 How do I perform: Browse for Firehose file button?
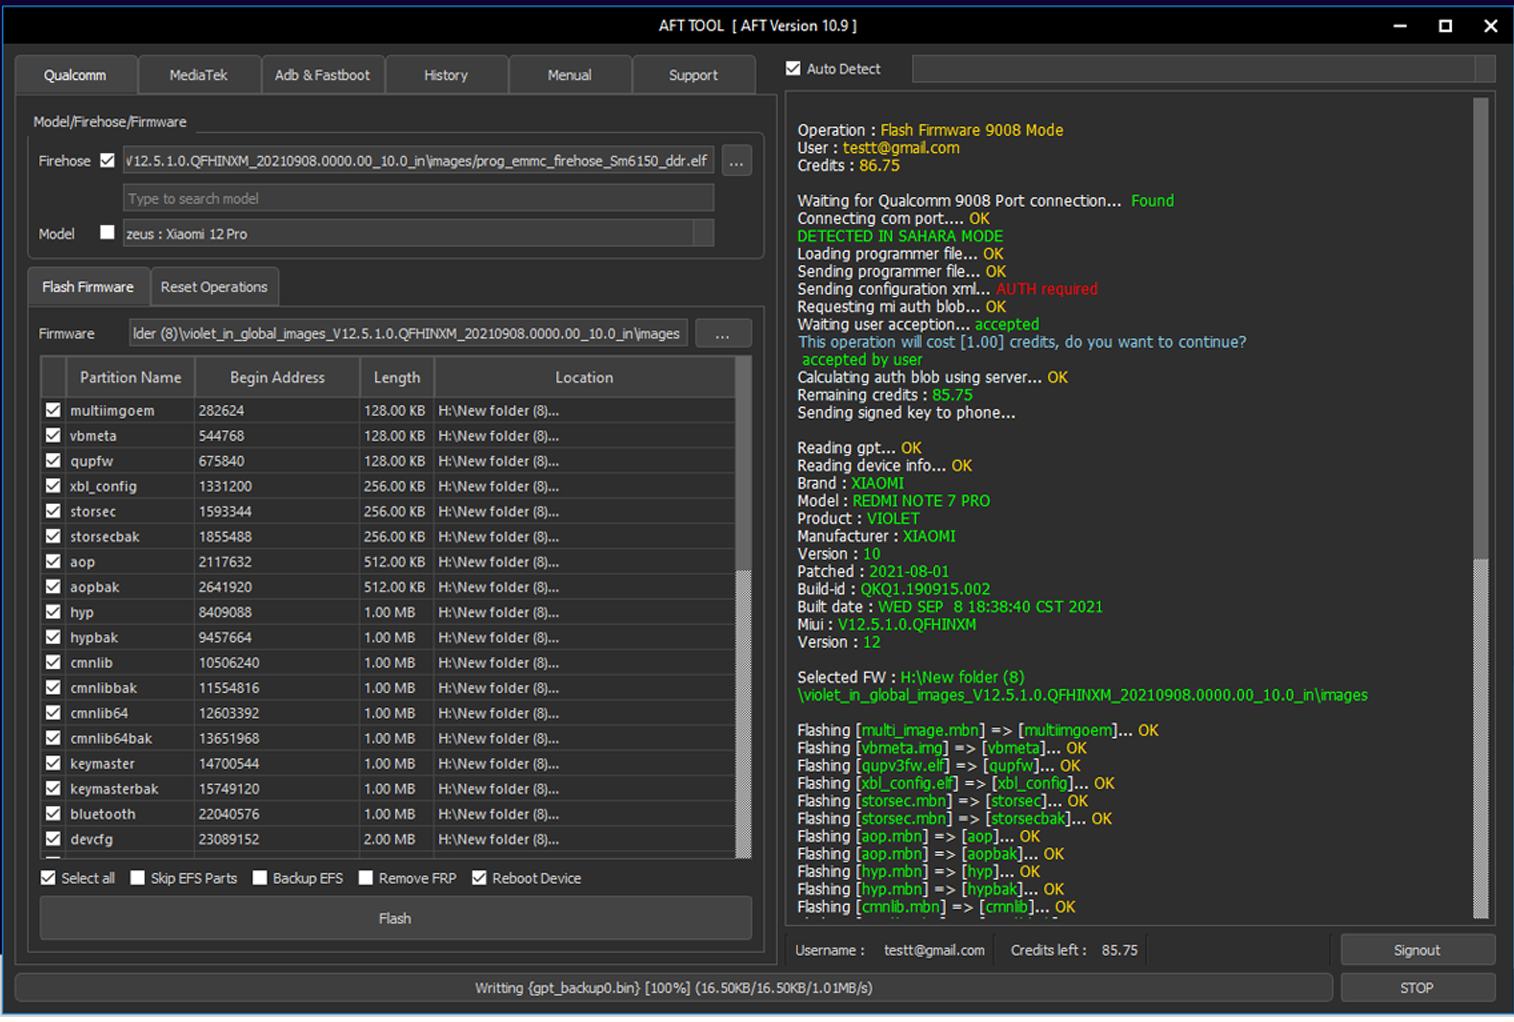coord(737,161)
